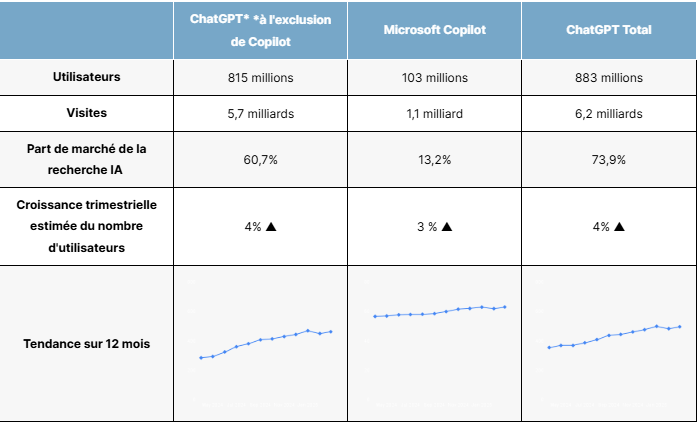This screenshot has width=698, height=424.
Task: Click the "Part de marché de la recherche IA" label
Action: coord(86,158)
